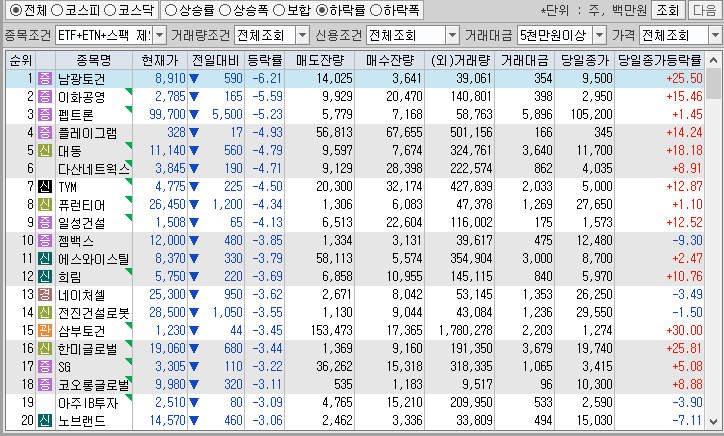This screenshot has width=724, height=436.
Task: Sort by 전일대비 column header
Action: tap(216, 61)
